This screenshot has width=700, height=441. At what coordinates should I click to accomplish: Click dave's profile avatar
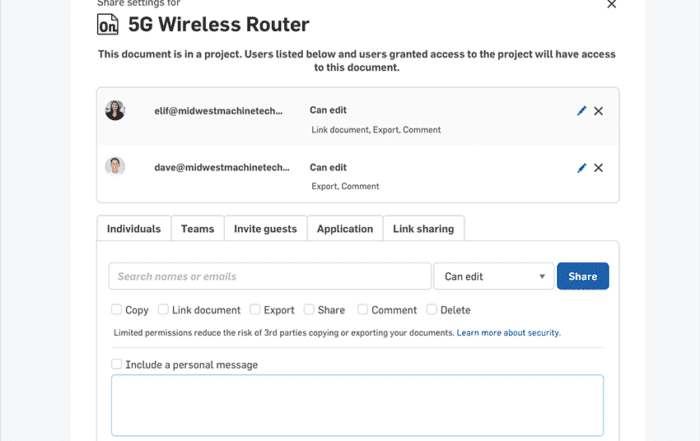[115, 166]
